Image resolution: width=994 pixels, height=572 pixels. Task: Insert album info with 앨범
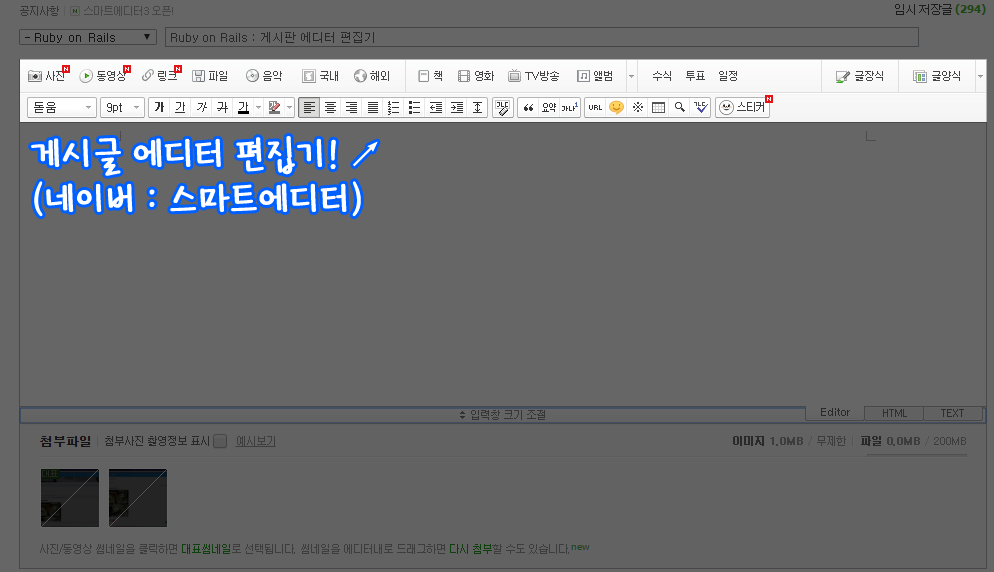595,75
